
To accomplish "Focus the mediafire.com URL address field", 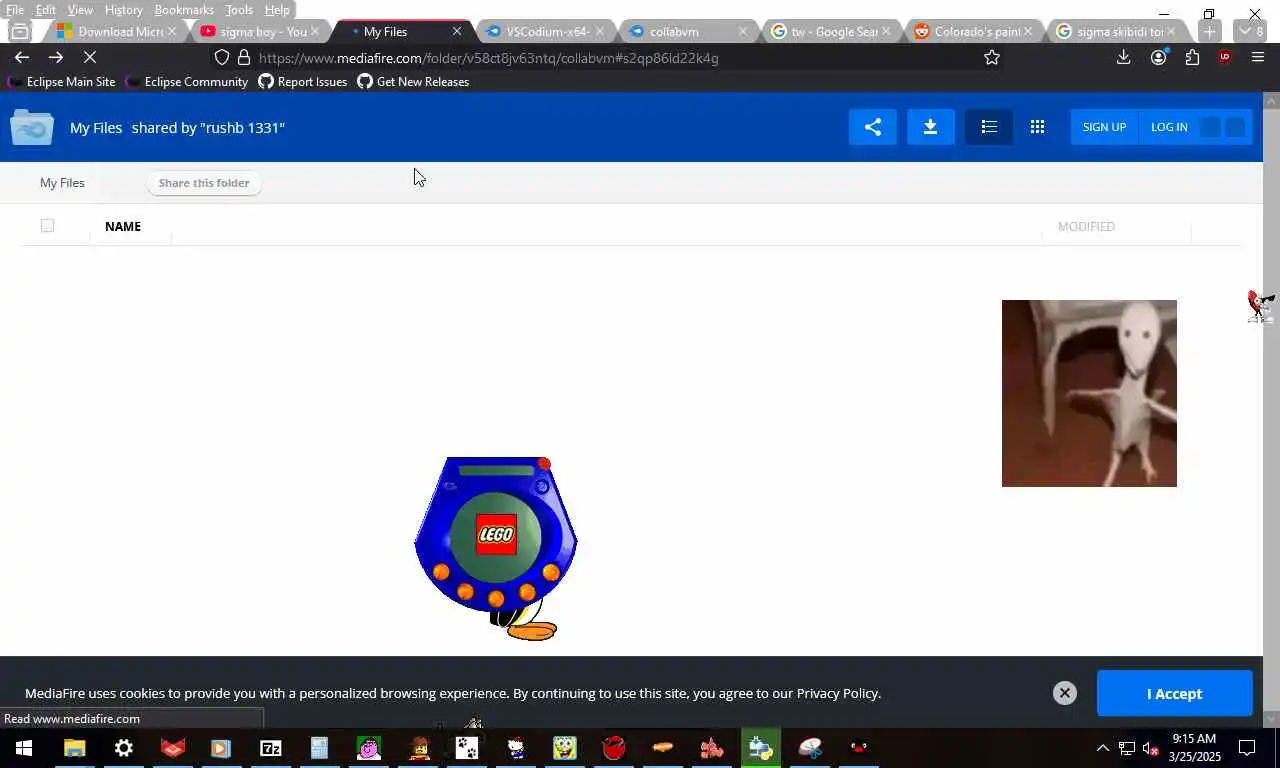I will click(x=488, y=58).
